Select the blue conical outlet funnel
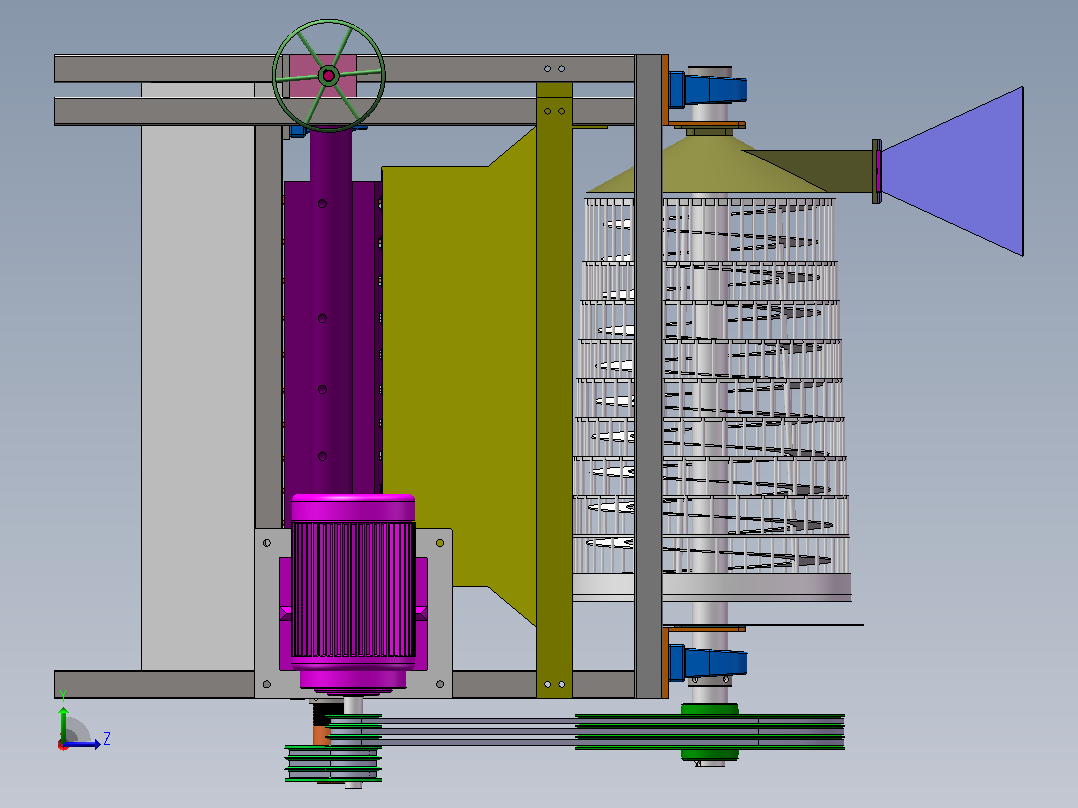The width and height of the screenshot is (1078, 808). click(952, 171)
